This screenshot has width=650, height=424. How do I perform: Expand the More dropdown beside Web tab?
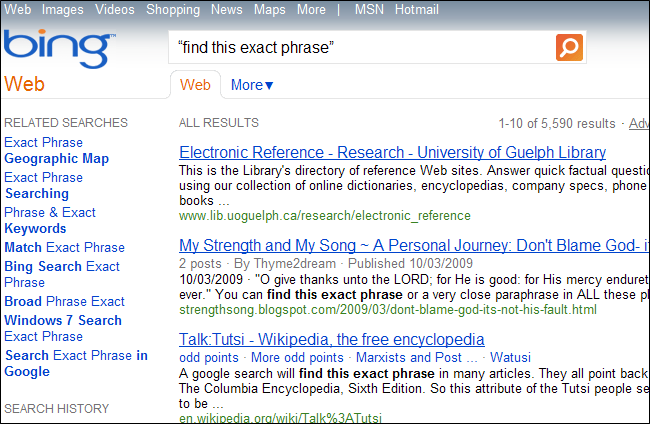click(x=252, y=85)
